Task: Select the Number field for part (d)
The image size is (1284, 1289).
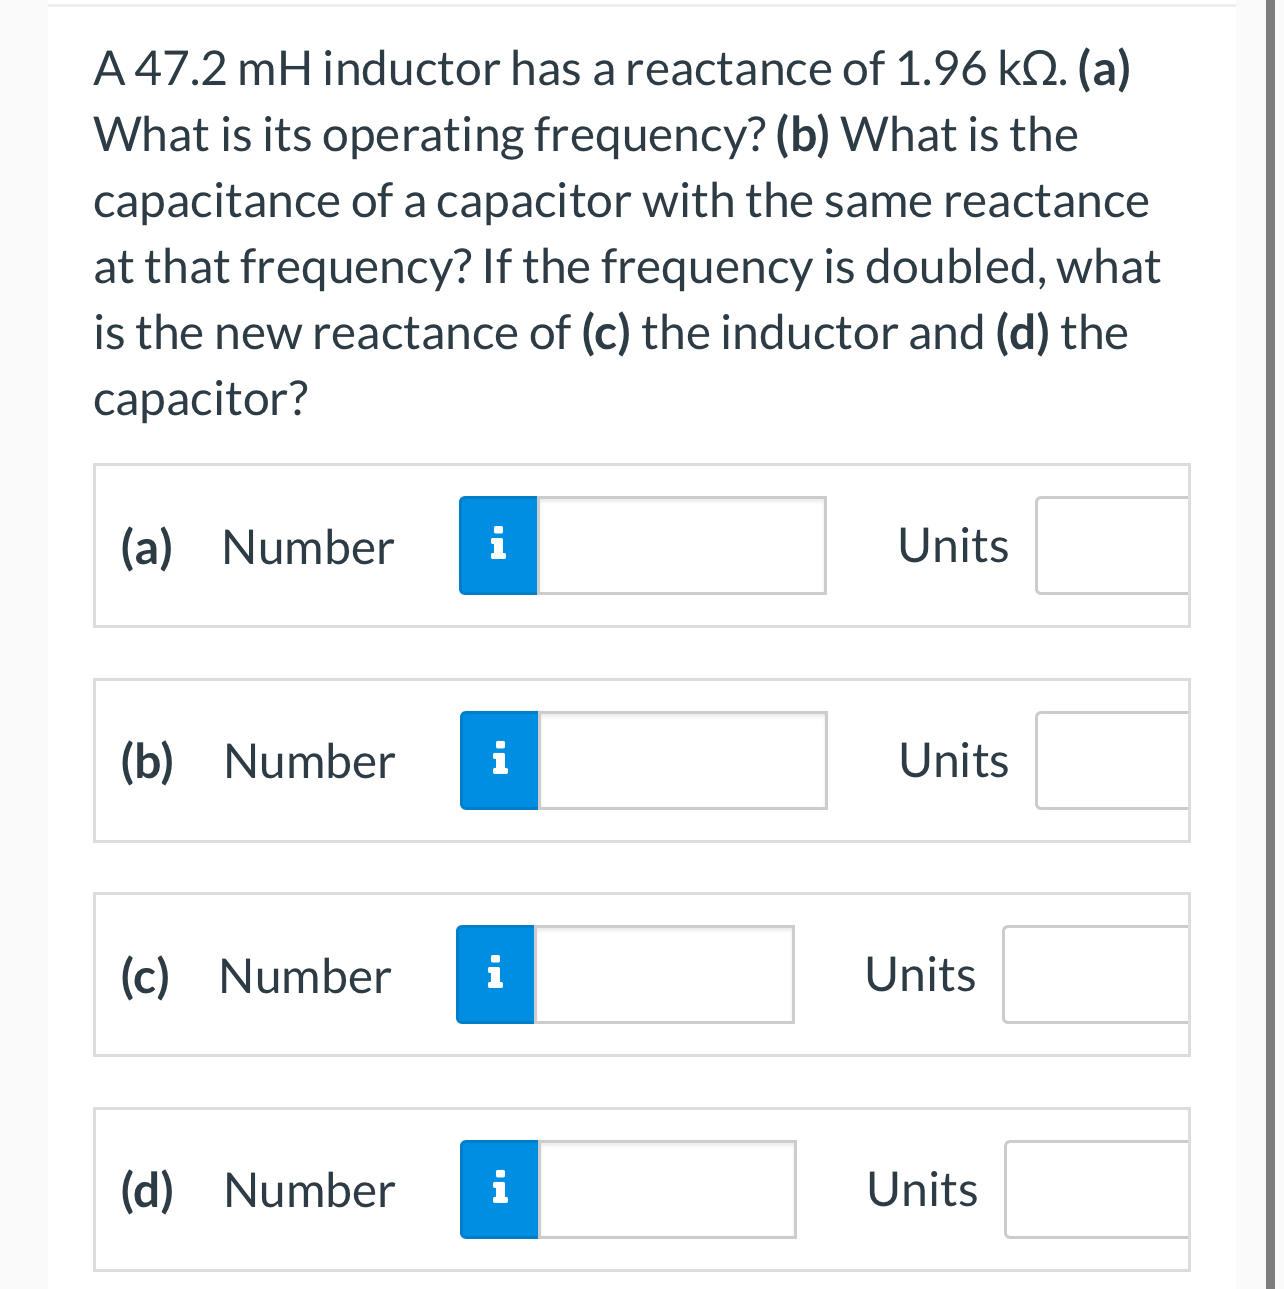Action: 665,1189
